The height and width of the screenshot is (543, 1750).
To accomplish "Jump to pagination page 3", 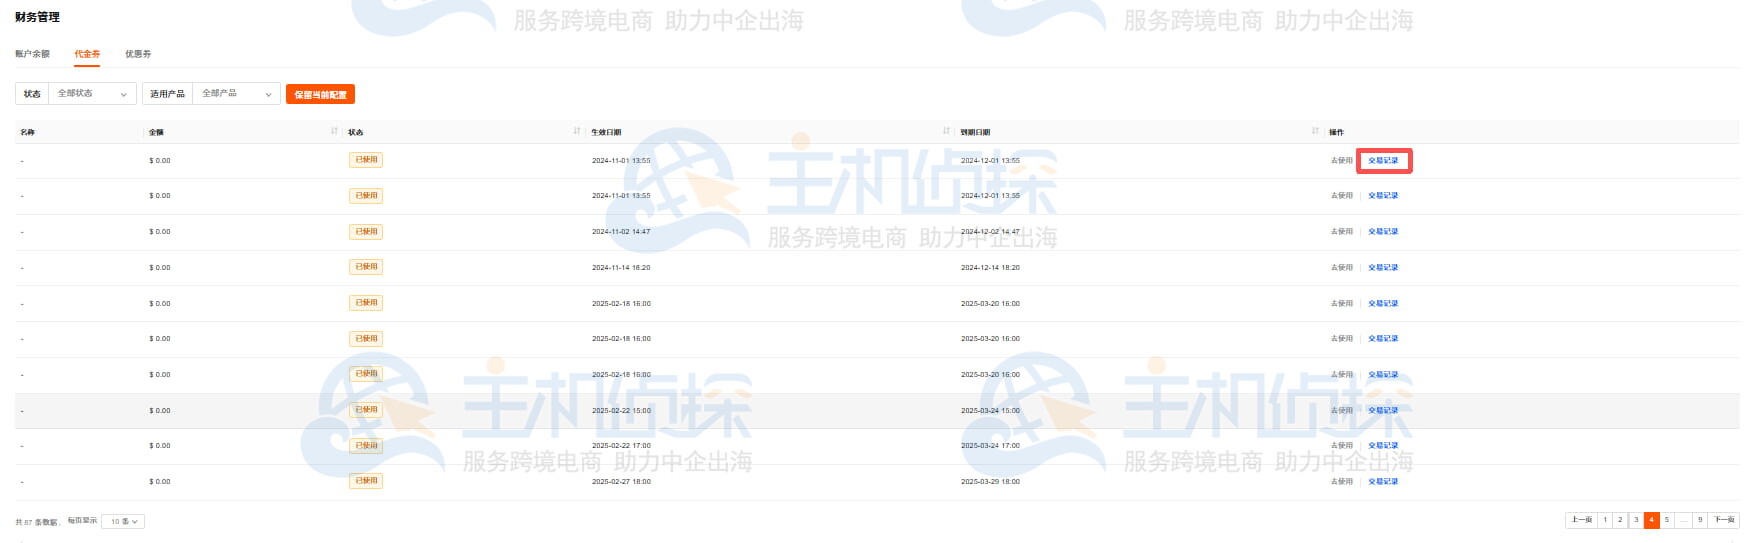I will click(x=1636, y=520).
